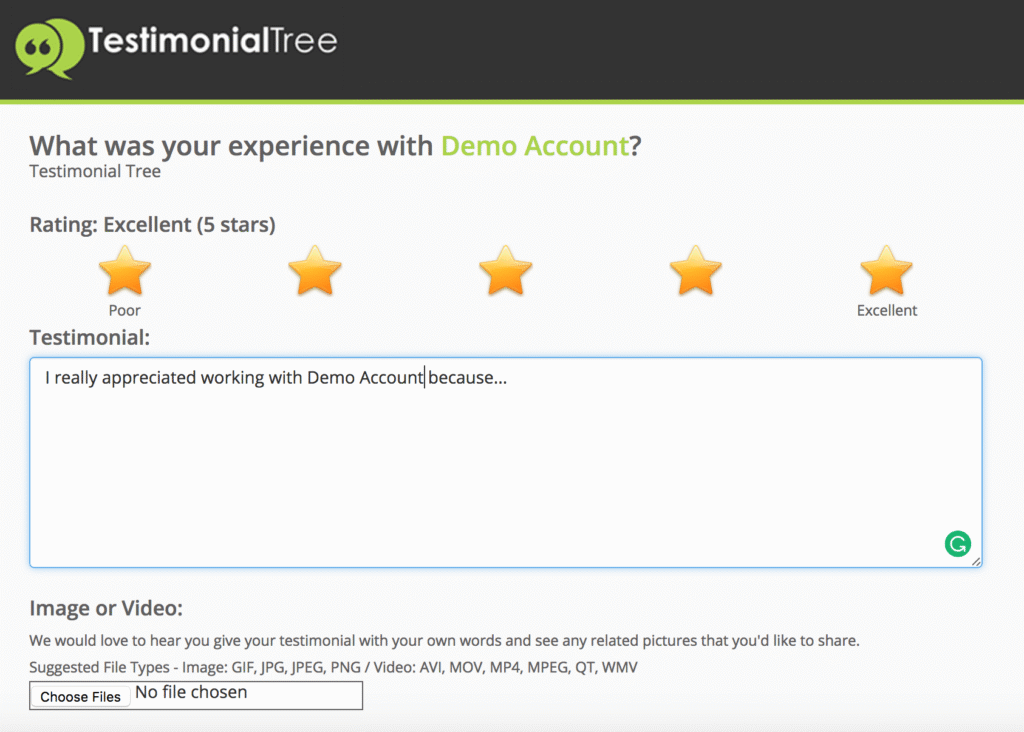Set rating by clicking the Poor star

click(x=124, y=269)
